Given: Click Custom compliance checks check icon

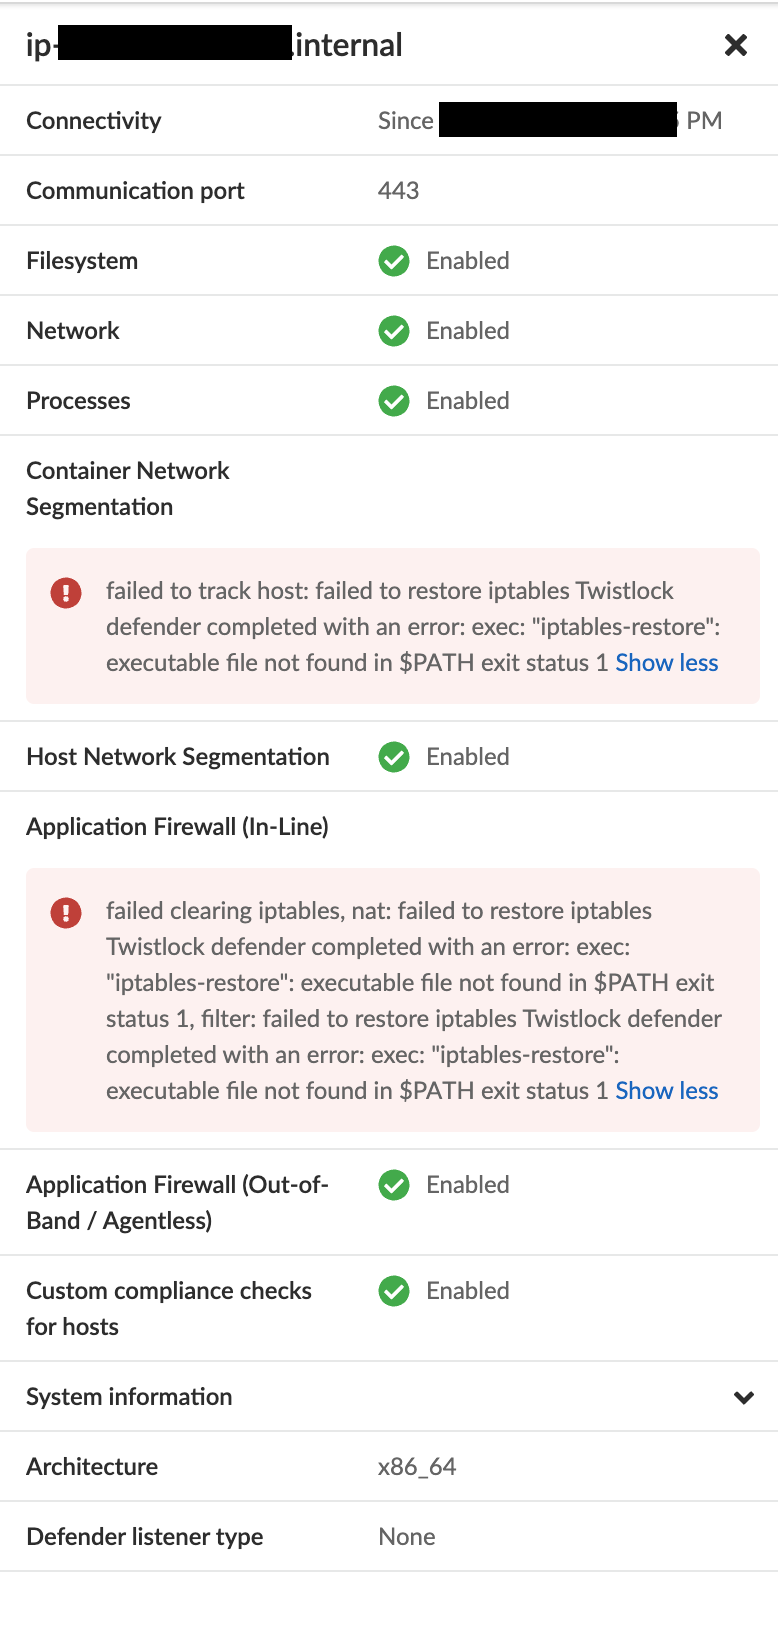Looking at the screenshot, I should pyautogui.click(x=394, y=1291).
